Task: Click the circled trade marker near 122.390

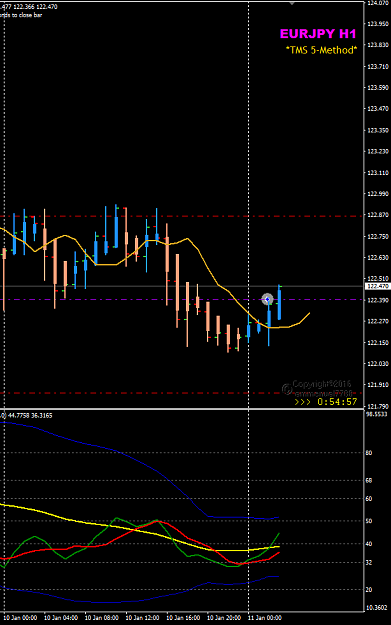Action: (x=267, y=299)
